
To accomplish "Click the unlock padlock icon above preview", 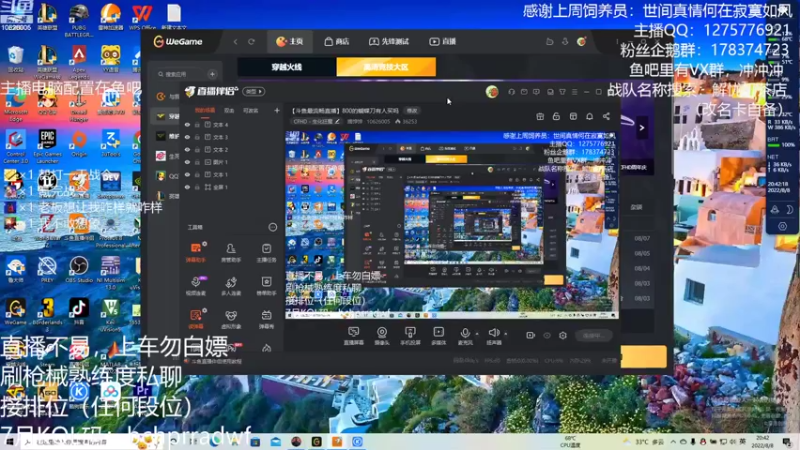I will pos(556,116).
